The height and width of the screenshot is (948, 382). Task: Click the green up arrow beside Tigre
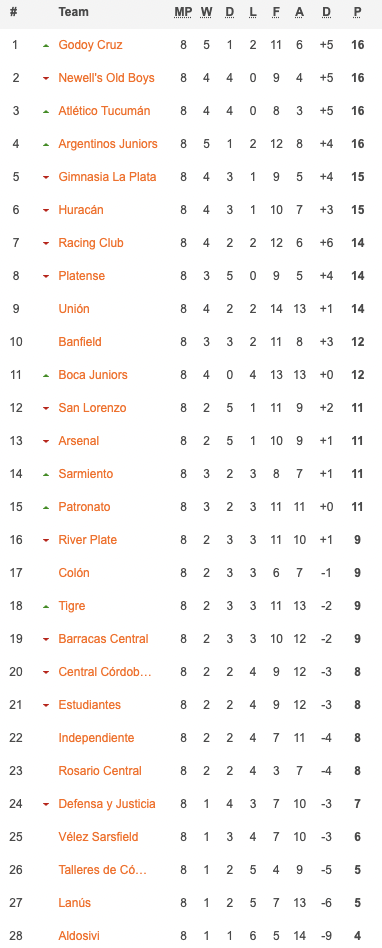46,606
